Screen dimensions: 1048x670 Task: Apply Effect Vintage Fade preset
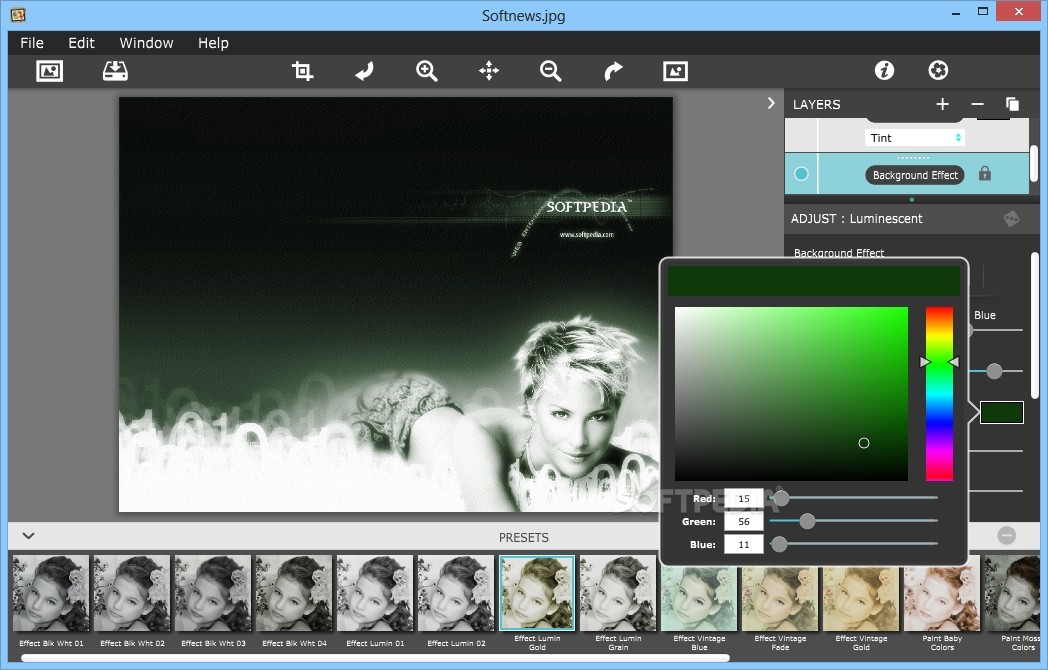click(780, 601)
